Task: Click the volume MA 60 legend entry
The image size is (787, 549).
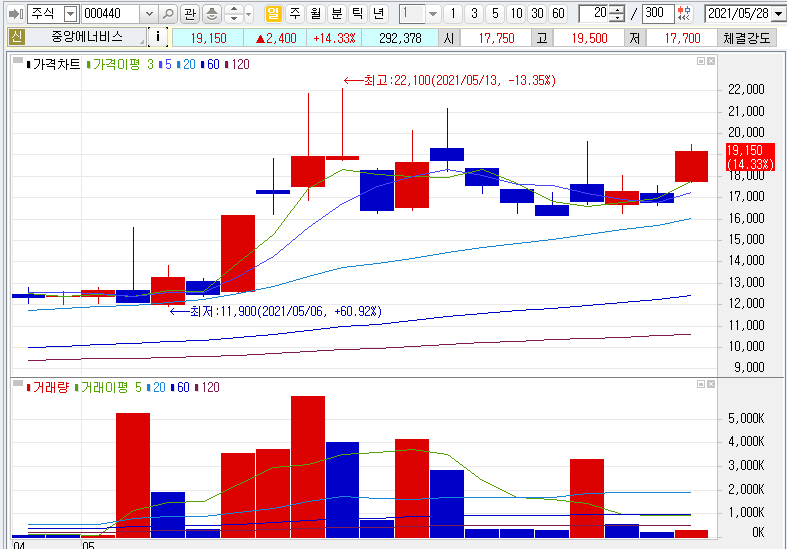Action: tap(180, 387)
